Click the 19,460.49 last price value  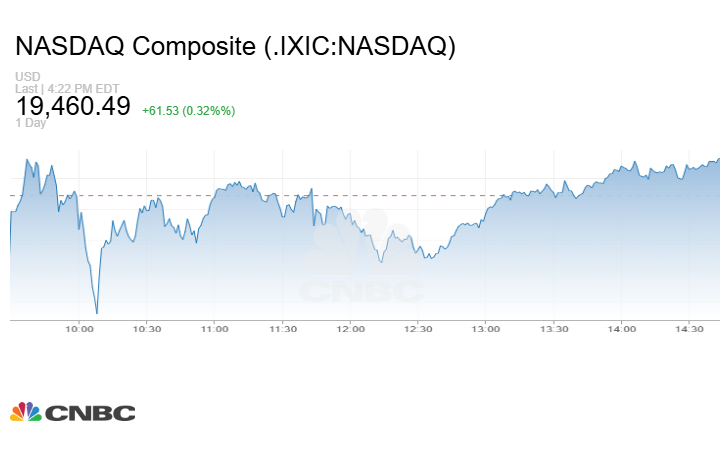73,106
